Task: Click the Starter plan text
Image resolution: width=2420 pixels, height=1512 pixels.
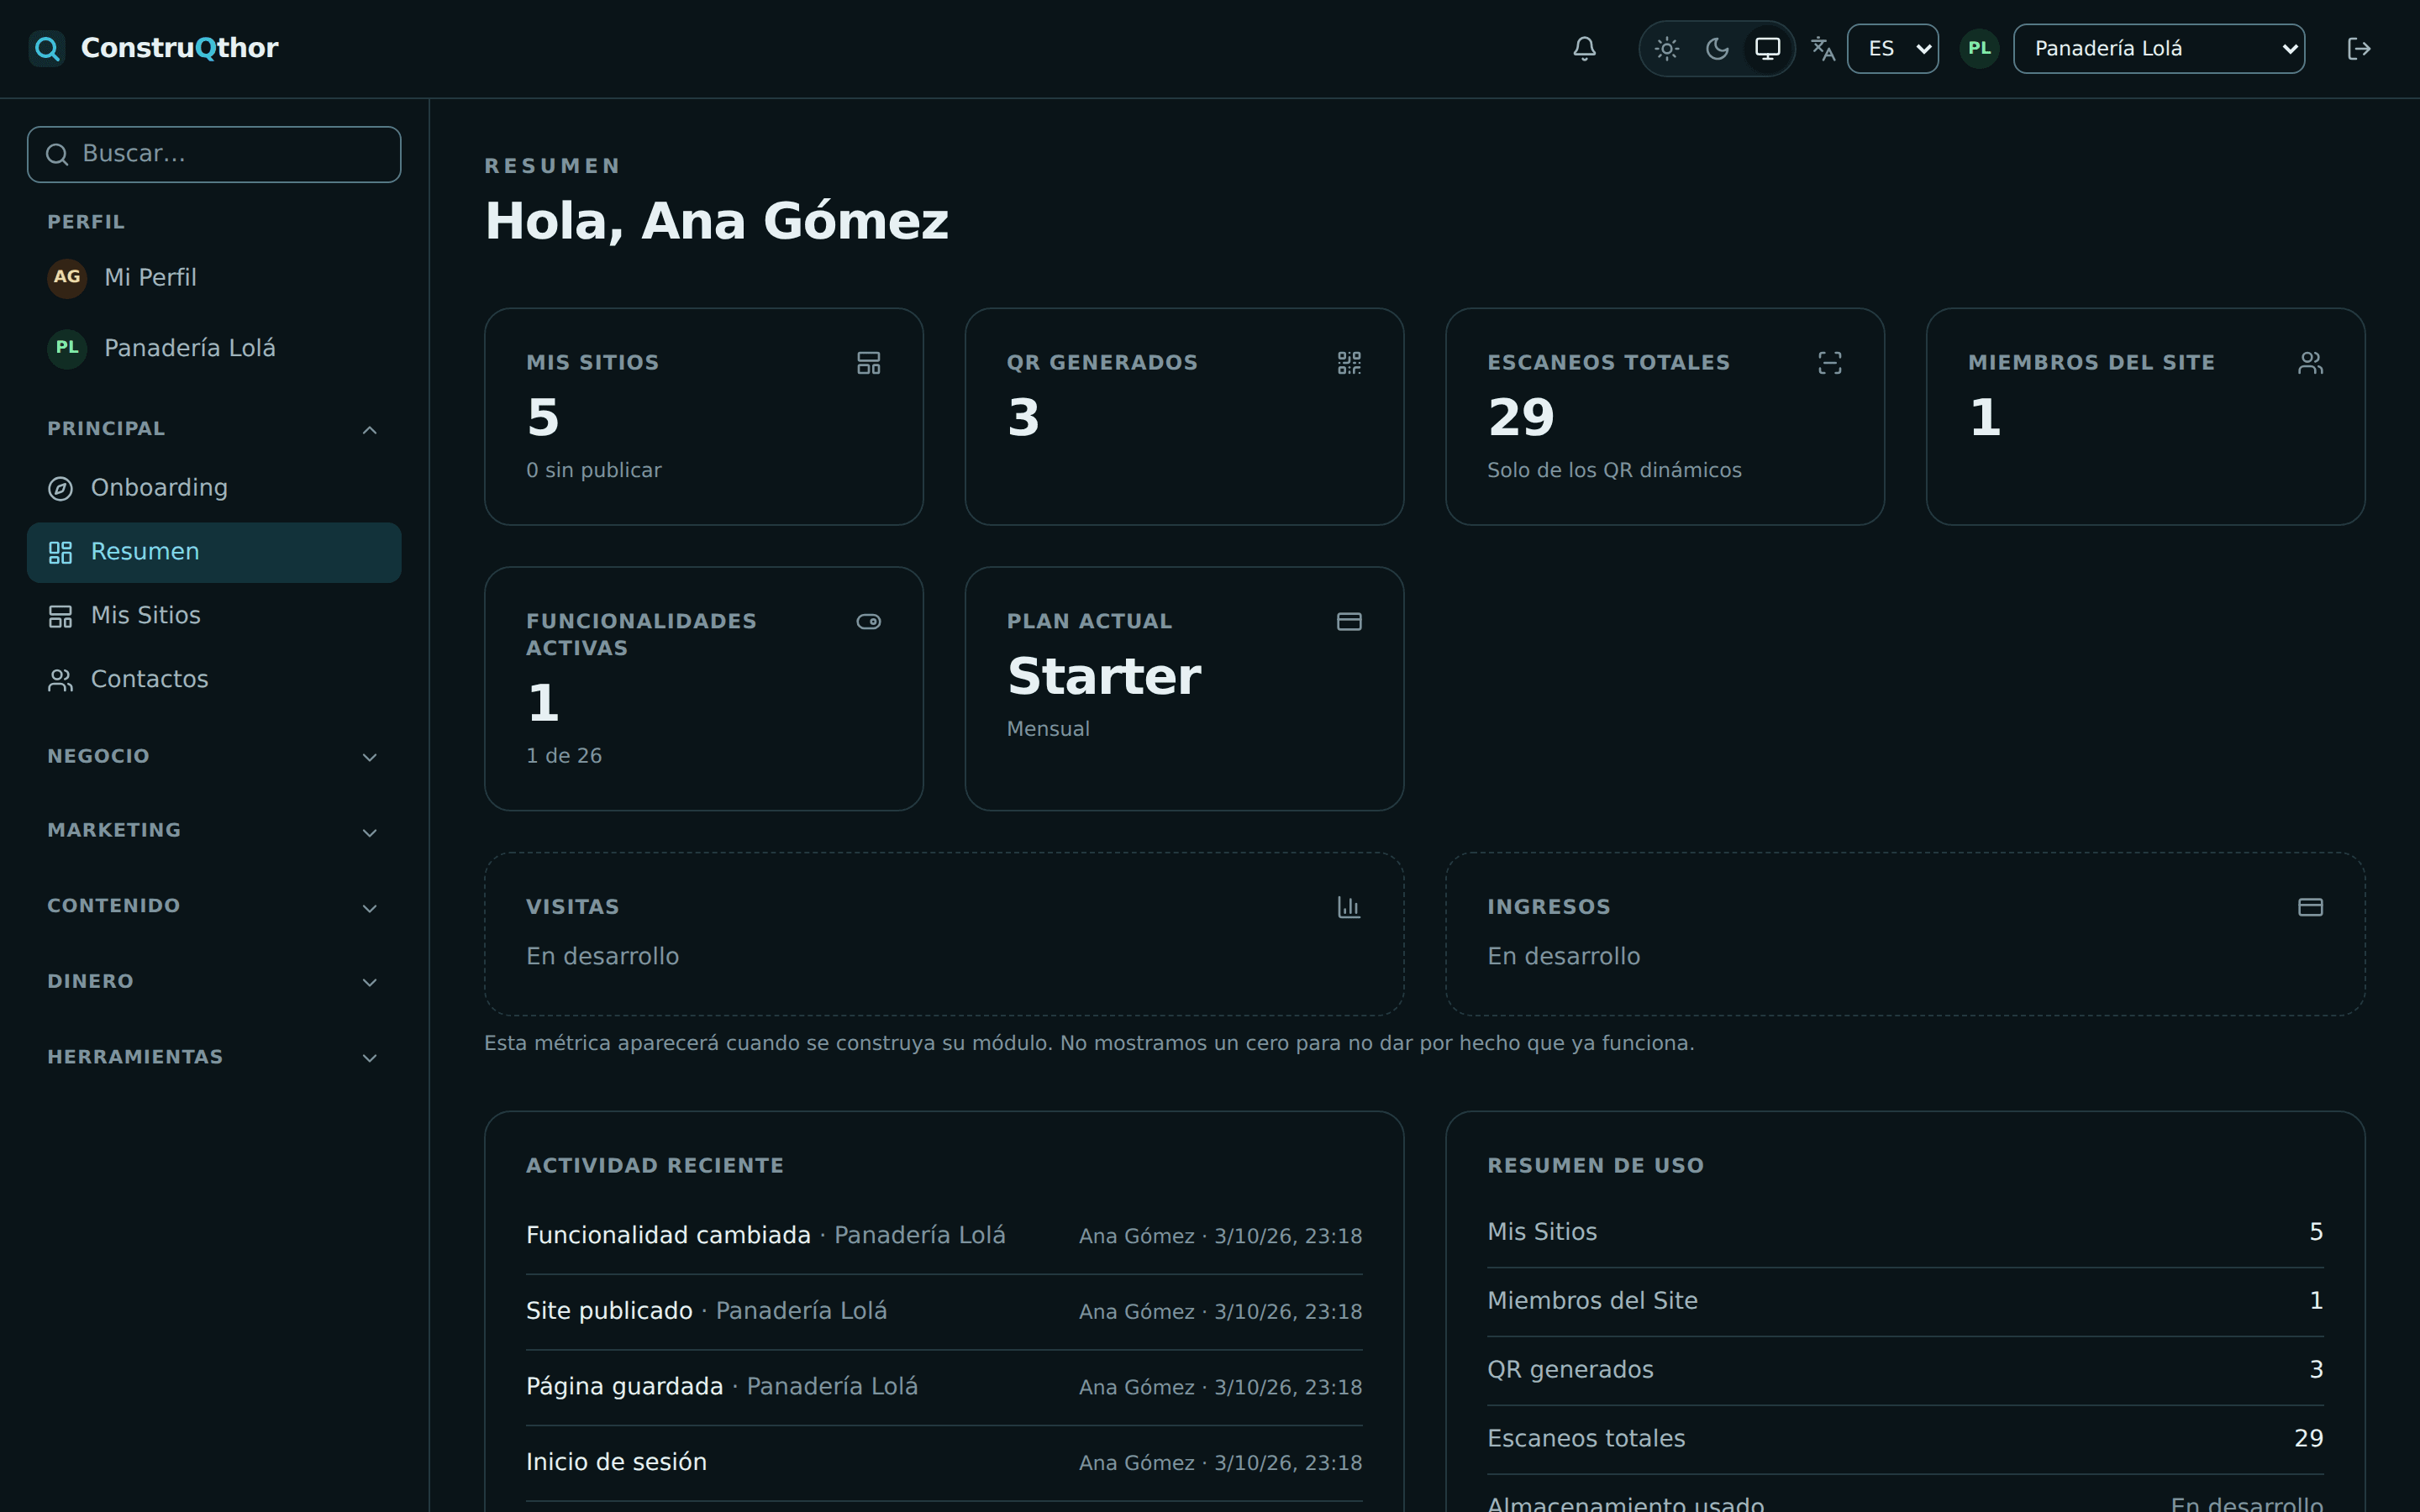Action: pyautogui.click(x=1104, y=677)
